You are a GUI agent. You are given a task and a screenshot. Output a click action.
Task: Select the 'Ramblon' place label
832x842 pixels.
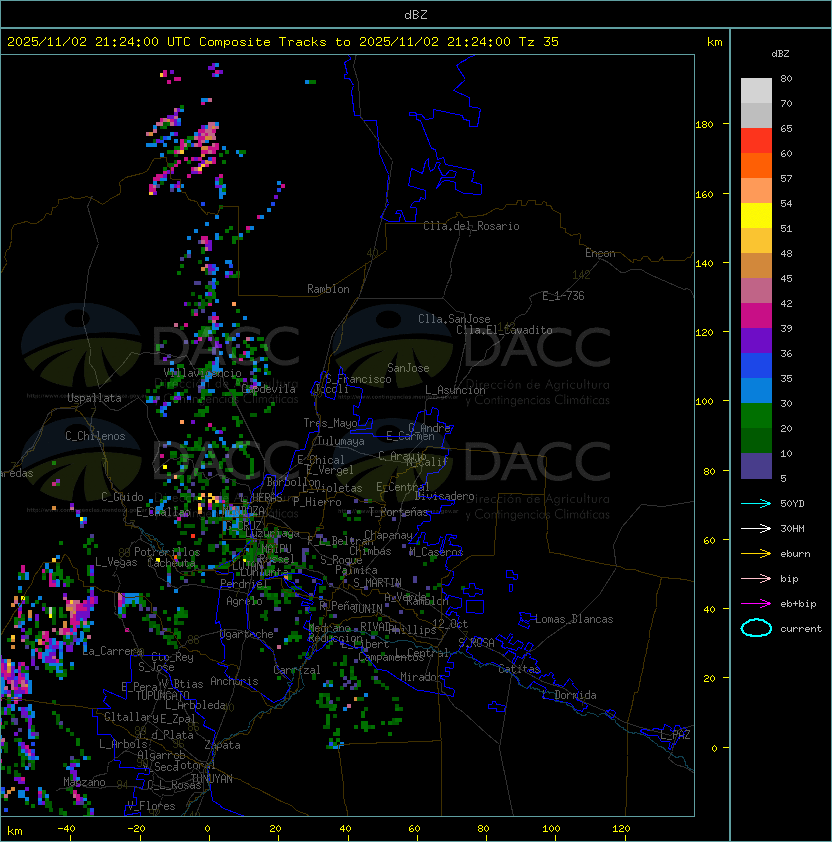click(x=328, y=289)
